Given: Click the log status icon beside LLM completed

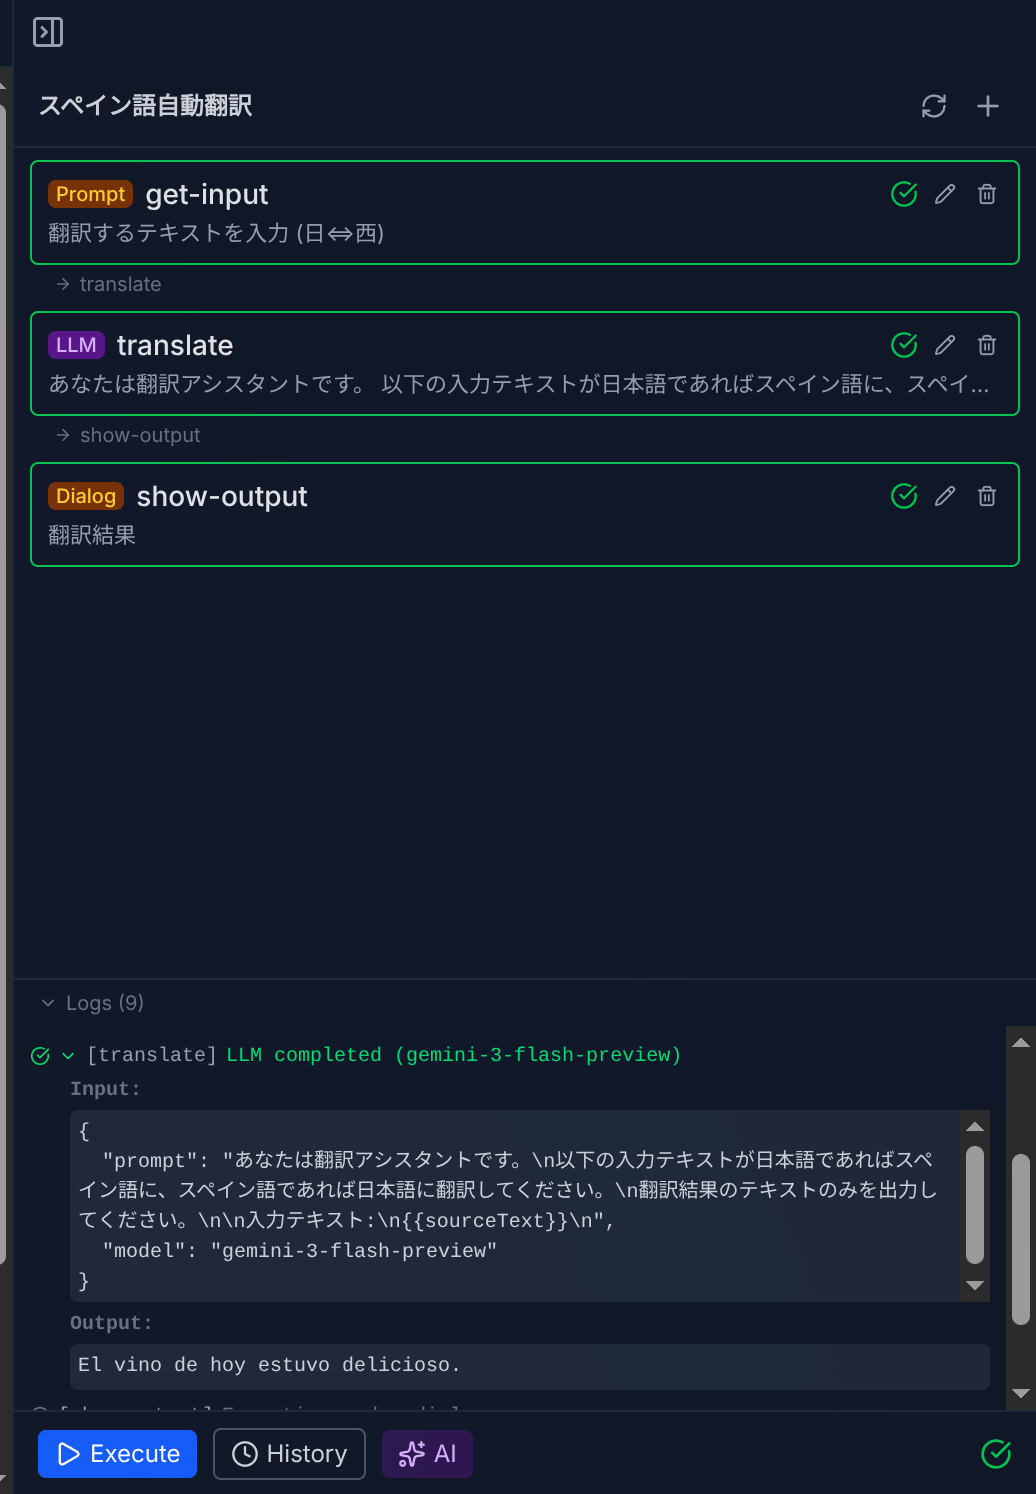Looking at the screenshot, I should pos(39,1054).
